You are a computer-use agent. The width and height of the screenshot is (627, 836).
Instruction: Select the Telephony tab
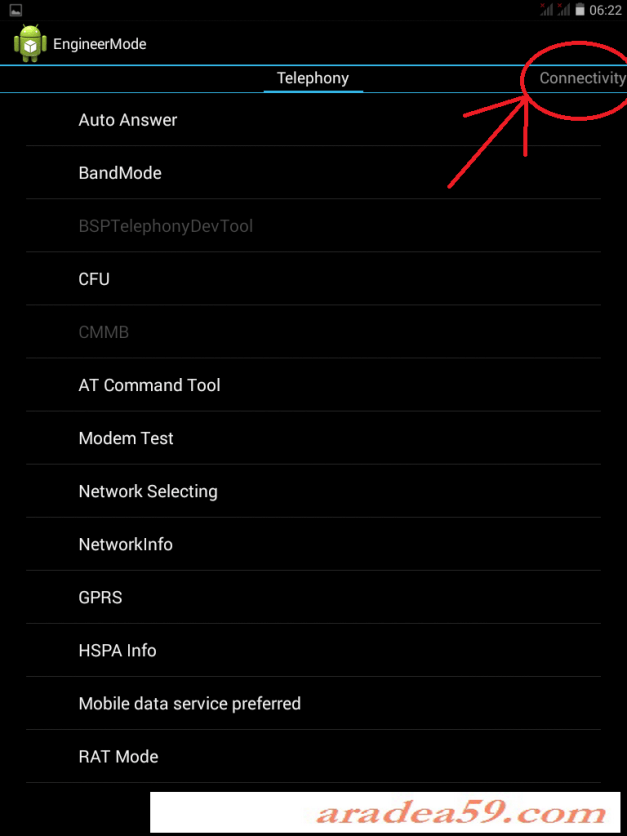313,77
